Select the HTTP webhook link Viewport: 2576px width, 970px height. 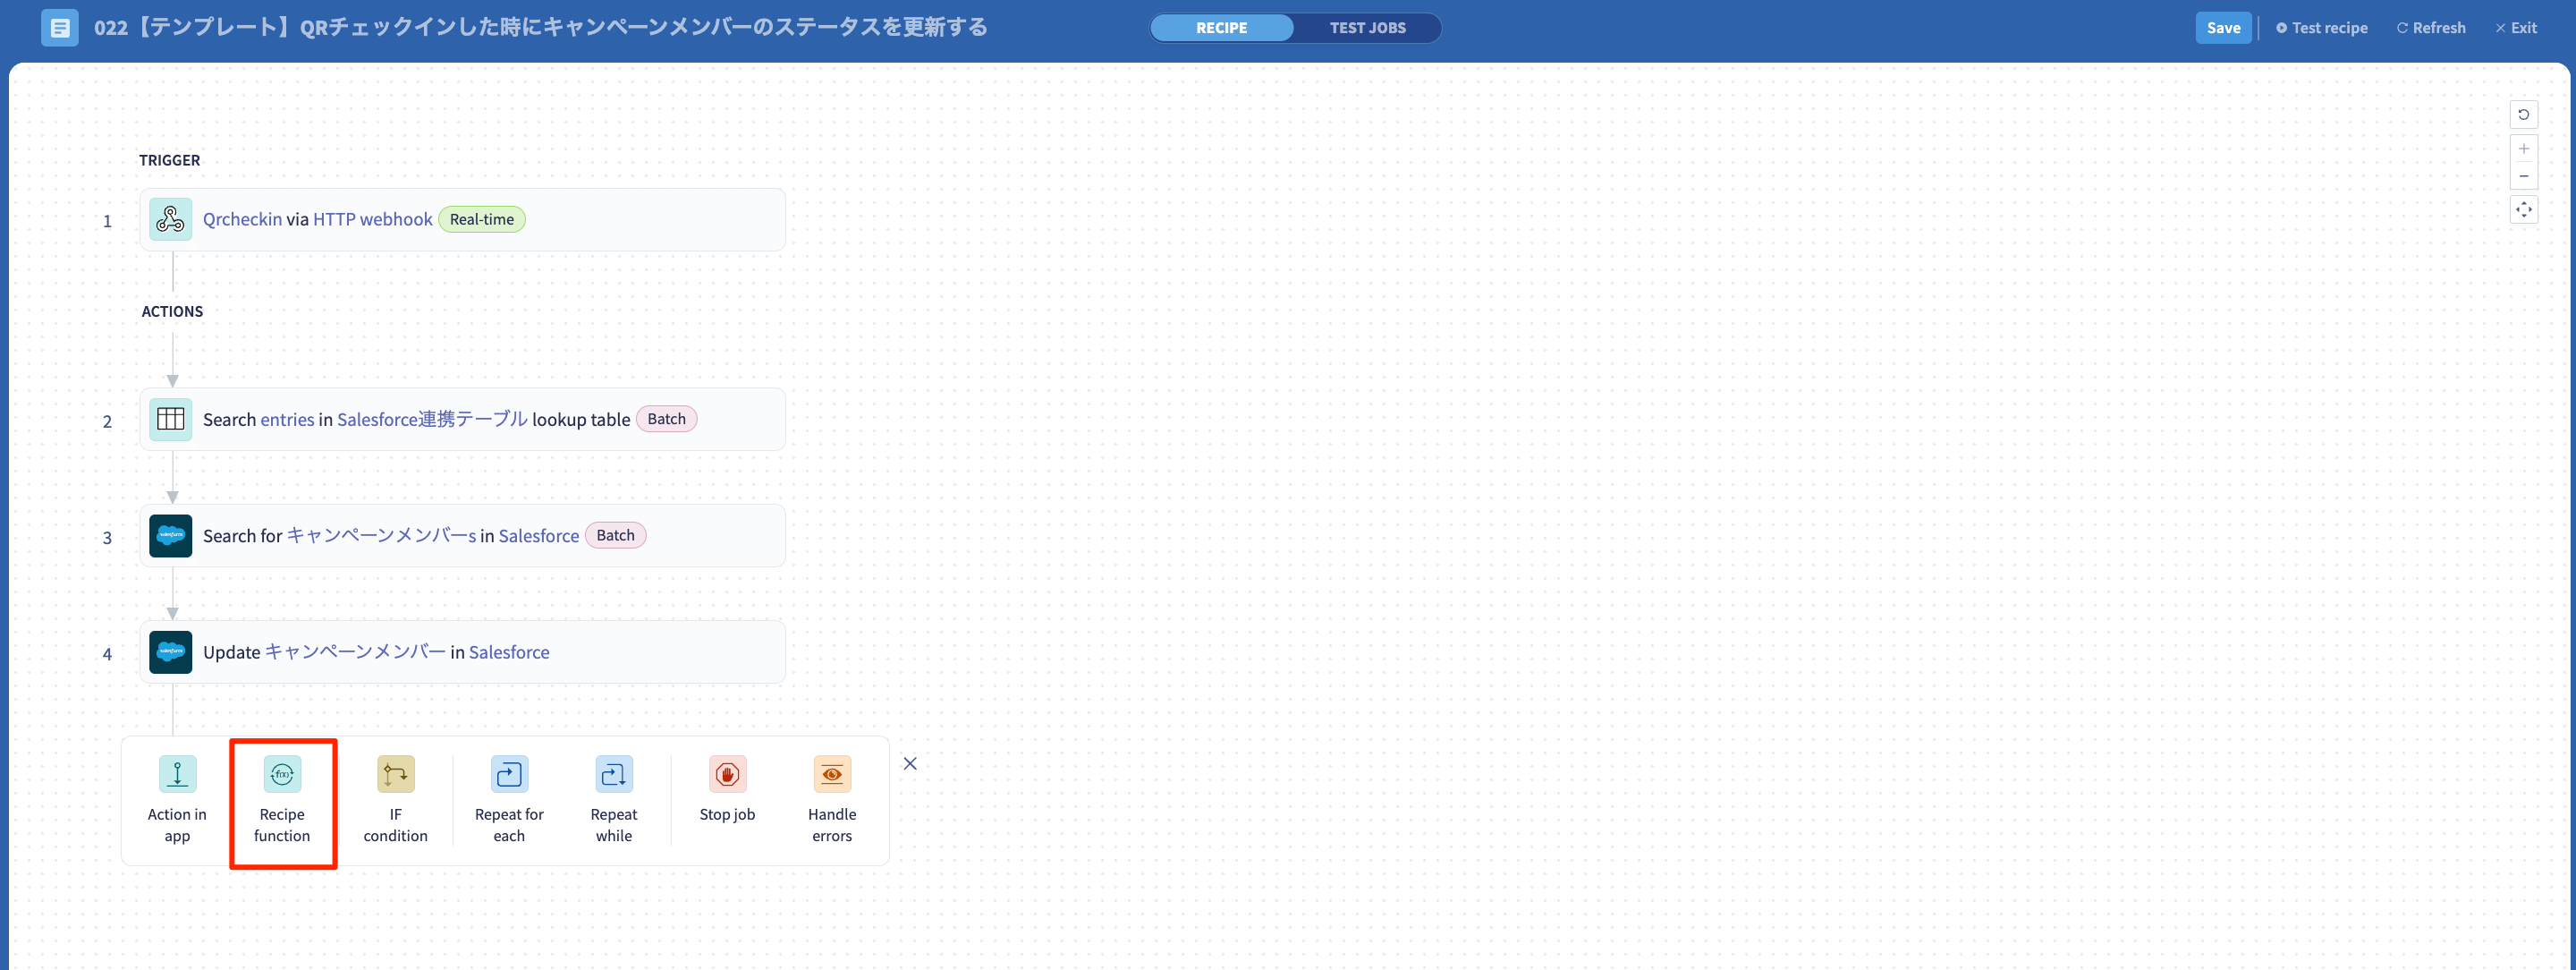tap(373, 219)
